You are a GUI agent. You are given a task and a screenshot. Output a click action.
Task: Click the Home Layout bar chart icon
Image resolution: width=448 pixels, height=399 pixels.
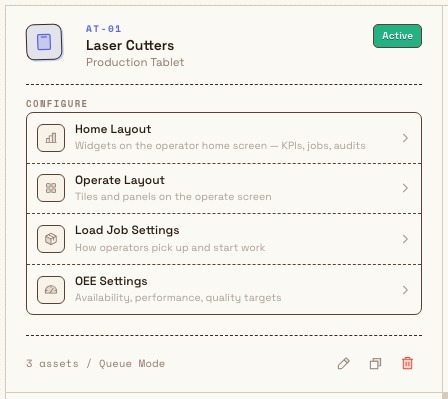click(51, 138)
